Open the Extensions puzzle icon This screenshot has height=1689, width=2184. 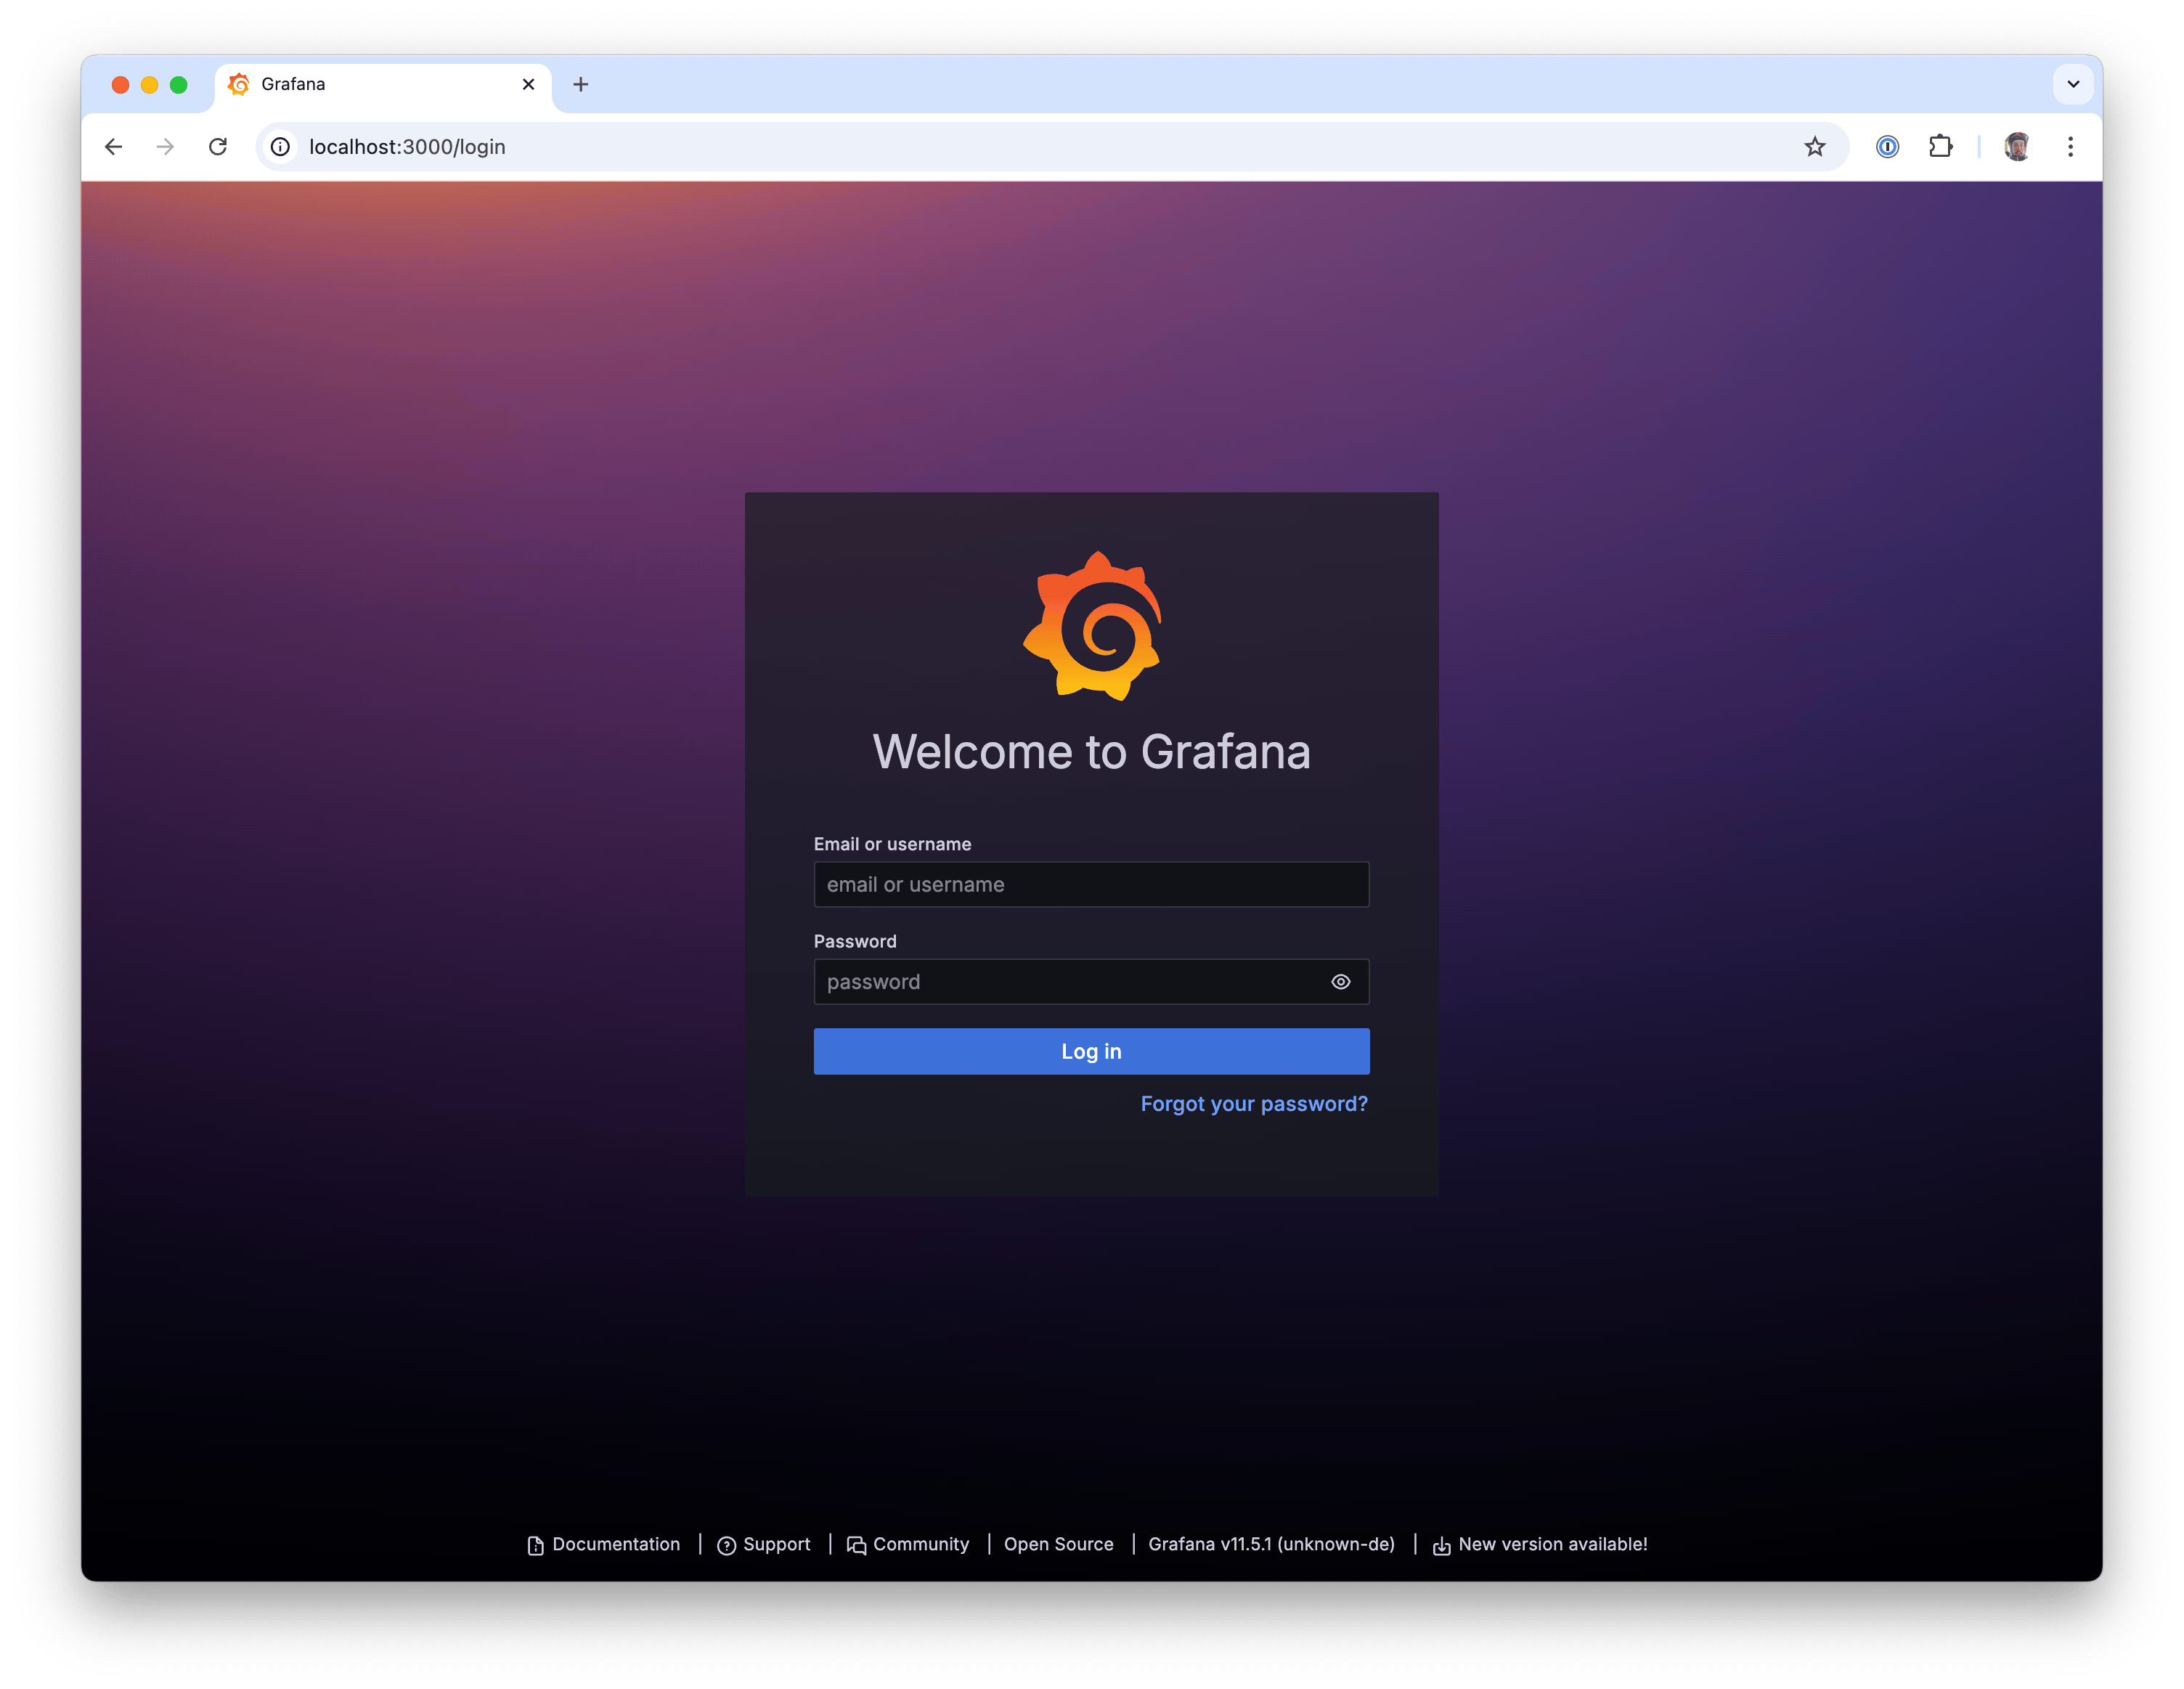coord(1940,147)
